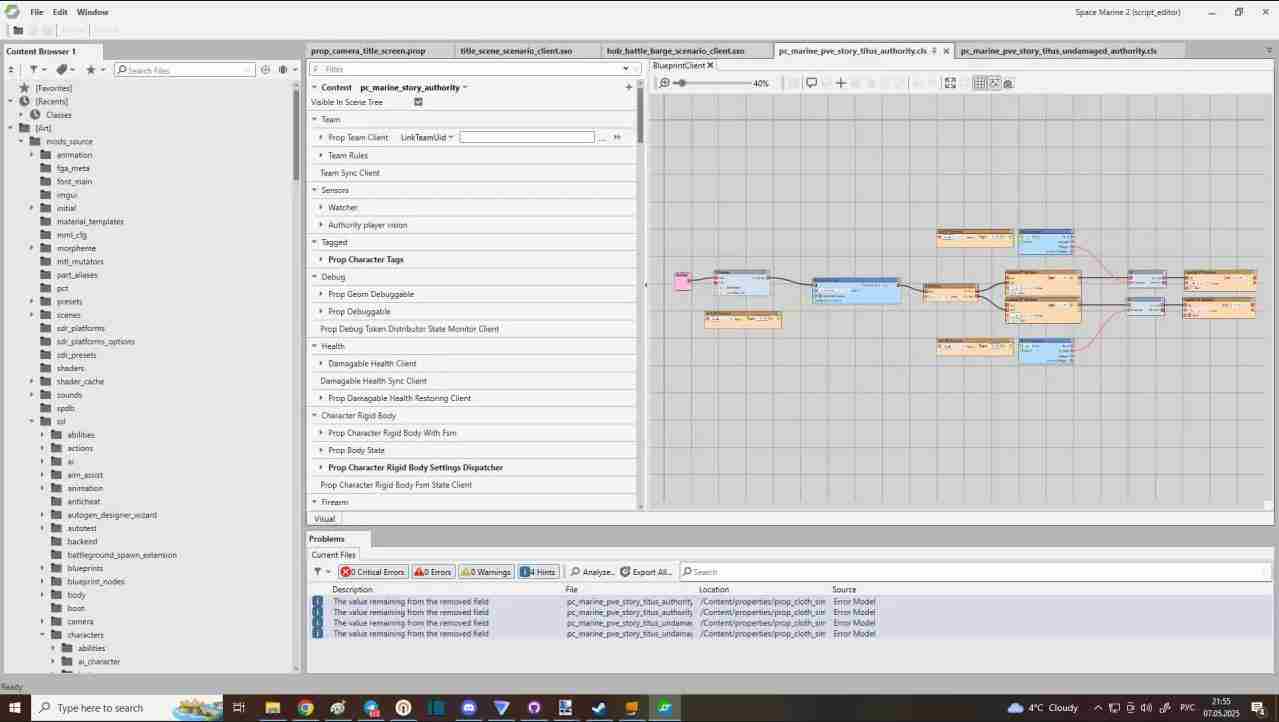
Task: Select the BlueprintClient tab
Action: click(679, 65)
